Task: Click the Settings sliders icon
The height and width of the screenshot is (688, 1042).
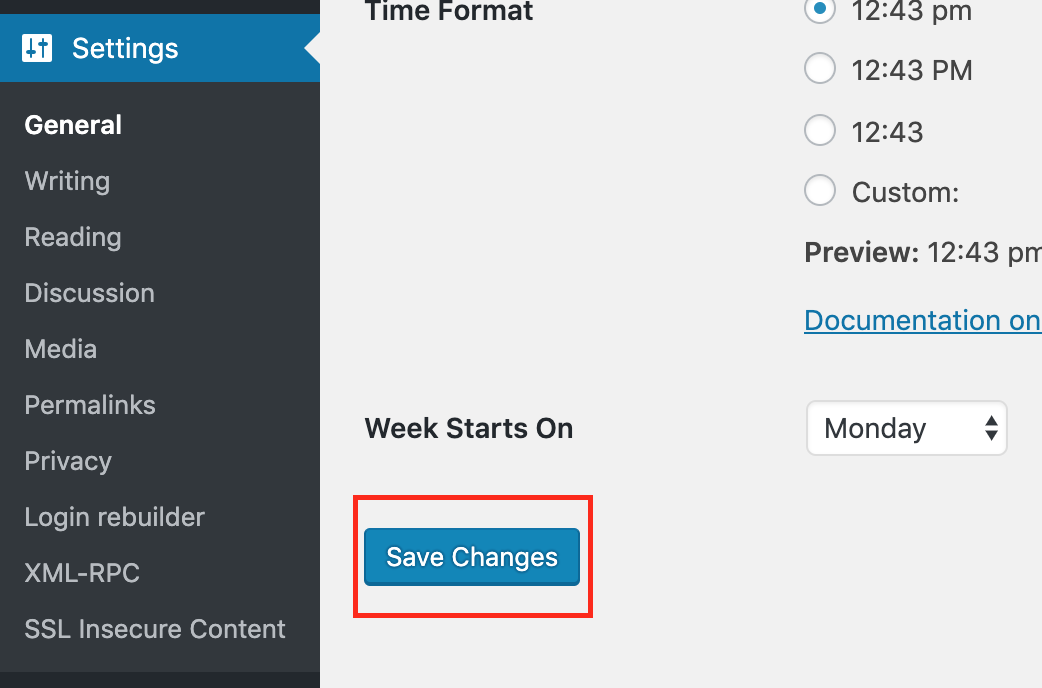Action: (x=38, y=48)
